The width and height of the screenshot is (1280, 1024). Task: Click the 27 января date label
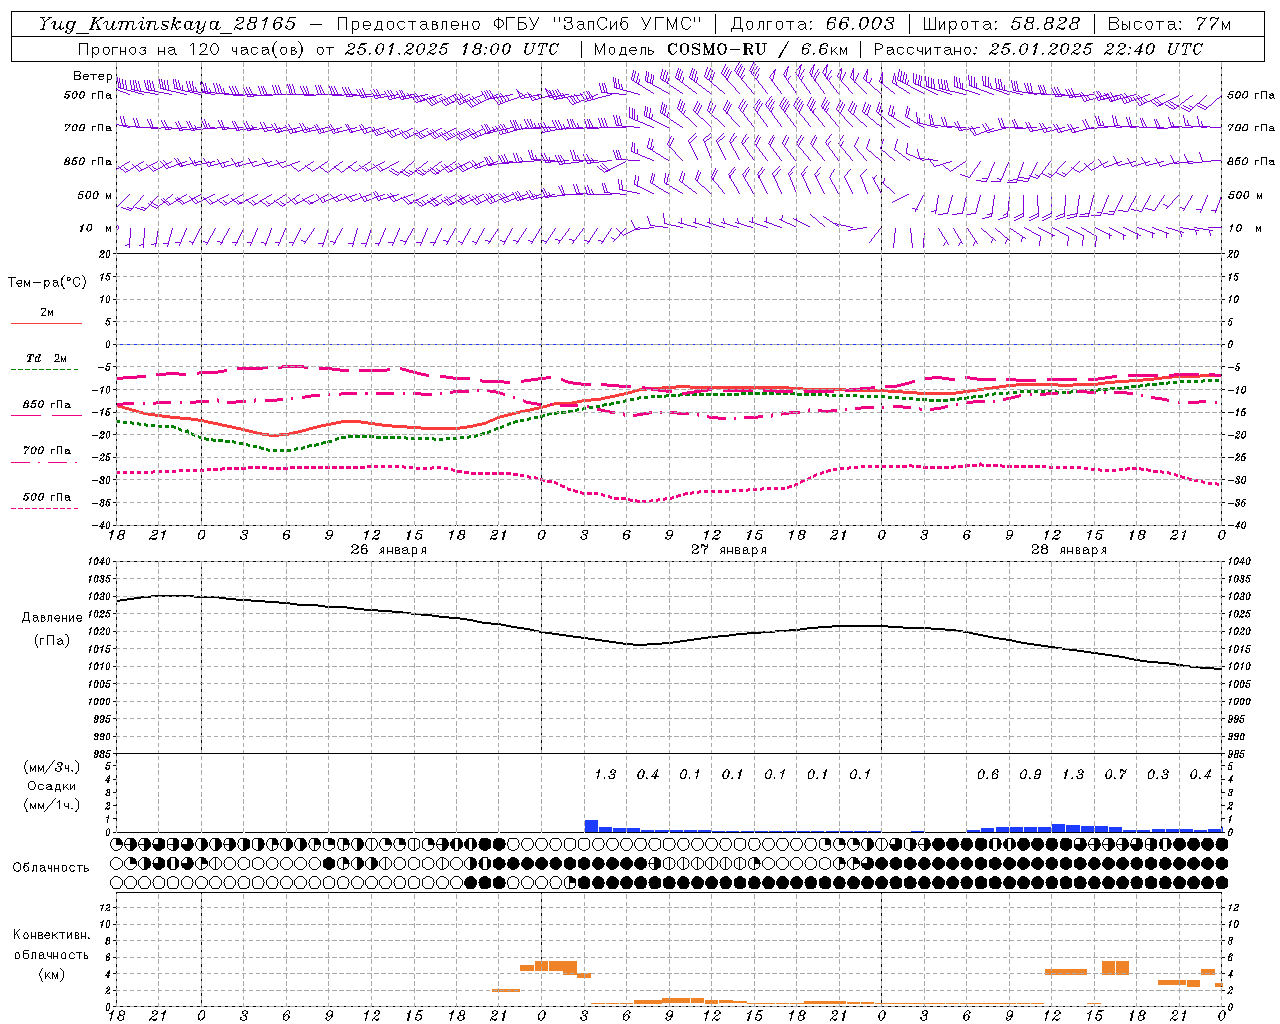tap(729, 550)
